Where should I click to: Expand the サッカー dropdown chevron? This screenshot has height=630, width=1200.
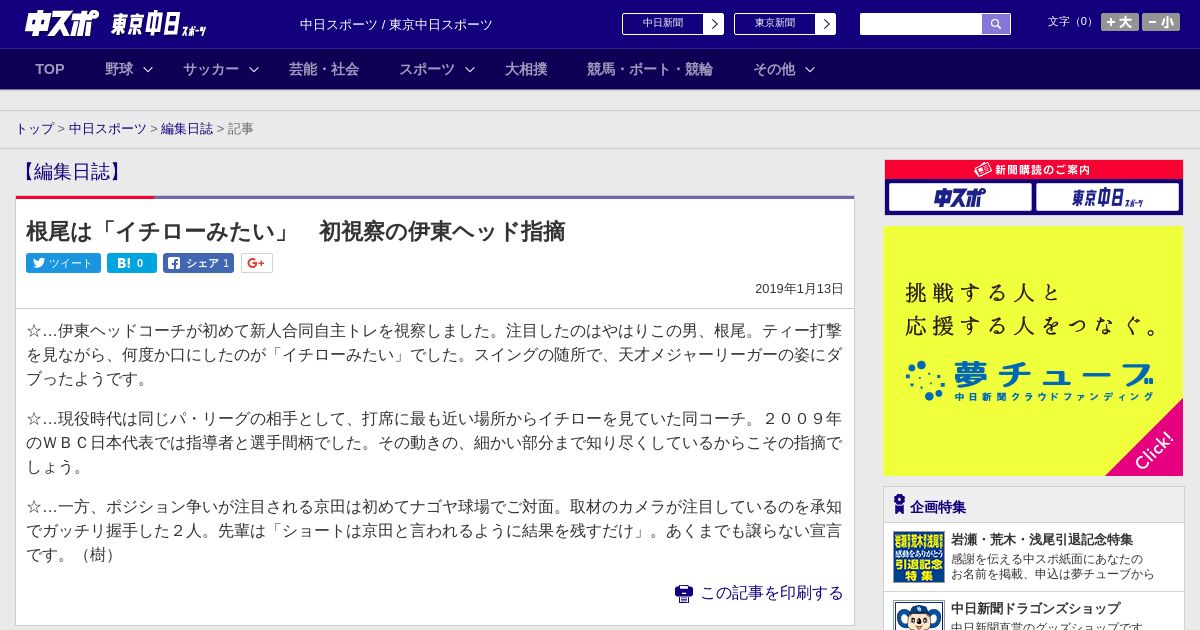pos(254,69)
